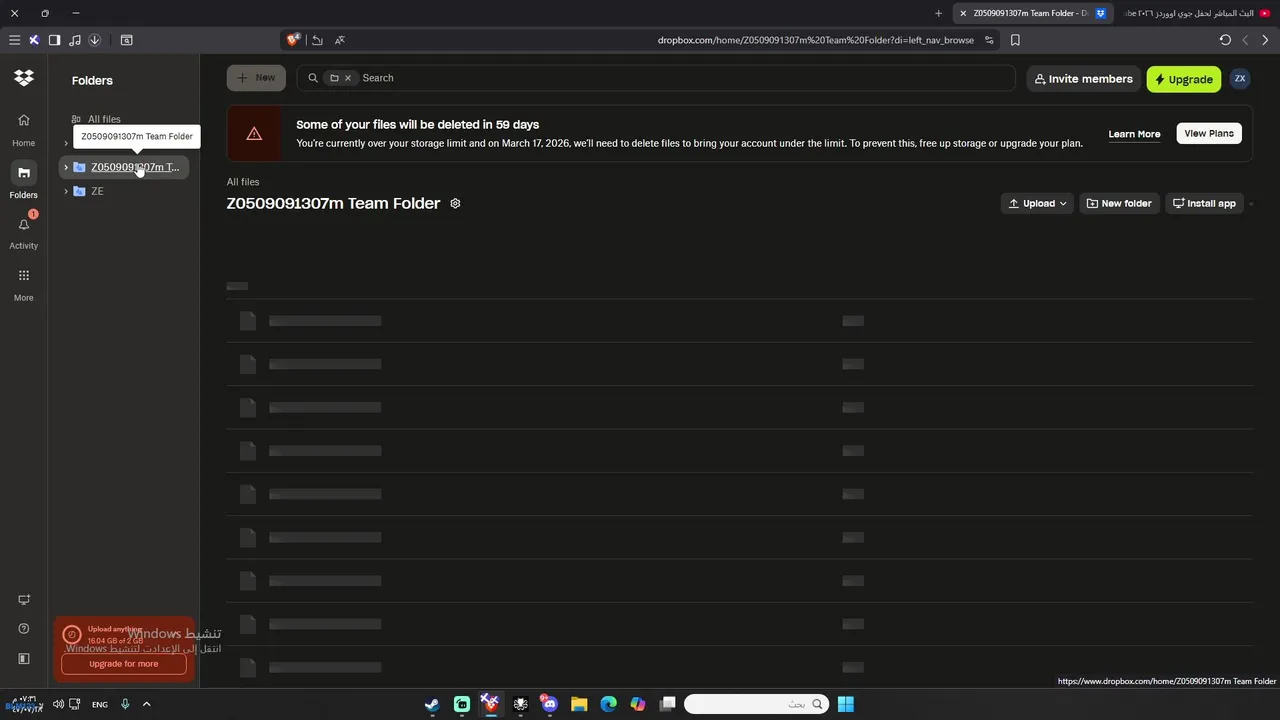Screen dimensions: 1280x720
Task: Open Discord from the taskbar
Action: pyautogui.click(x=549, y=704)
